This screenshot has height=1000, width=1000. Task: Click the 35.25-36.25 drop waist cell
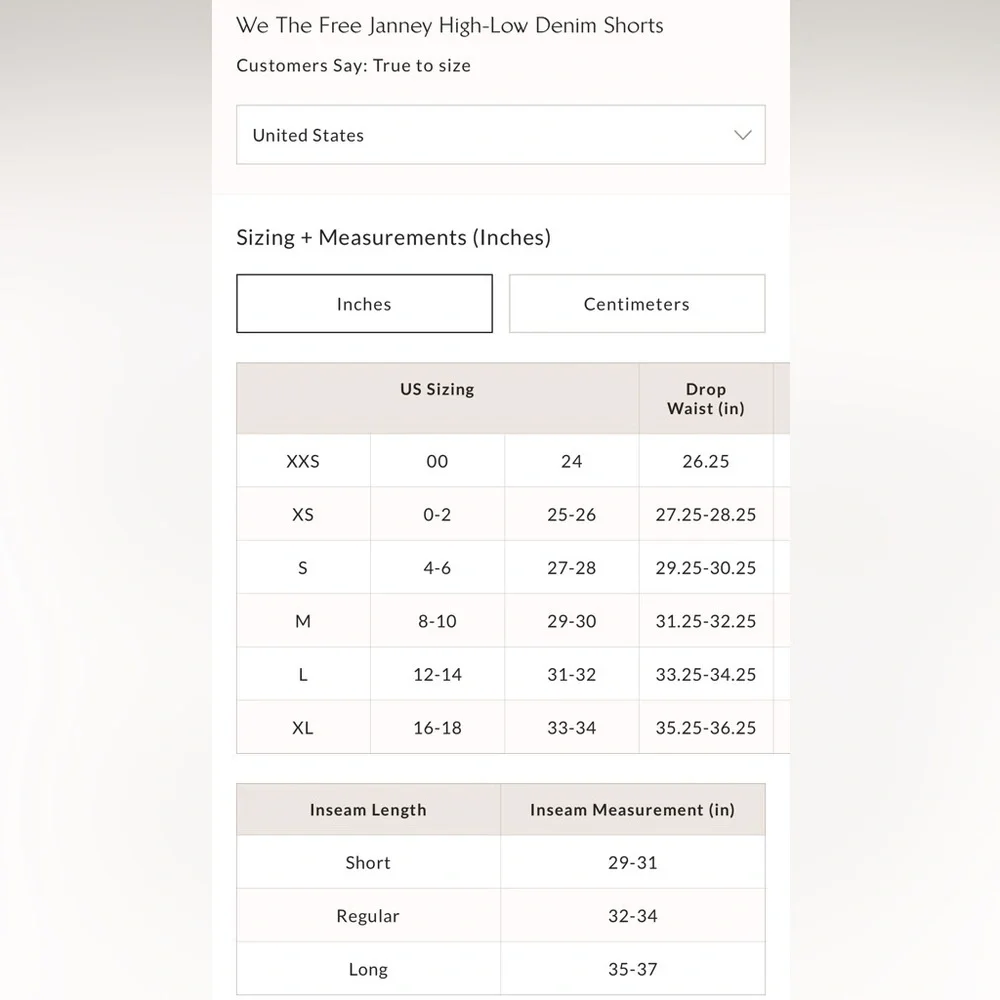pos(706,728)
